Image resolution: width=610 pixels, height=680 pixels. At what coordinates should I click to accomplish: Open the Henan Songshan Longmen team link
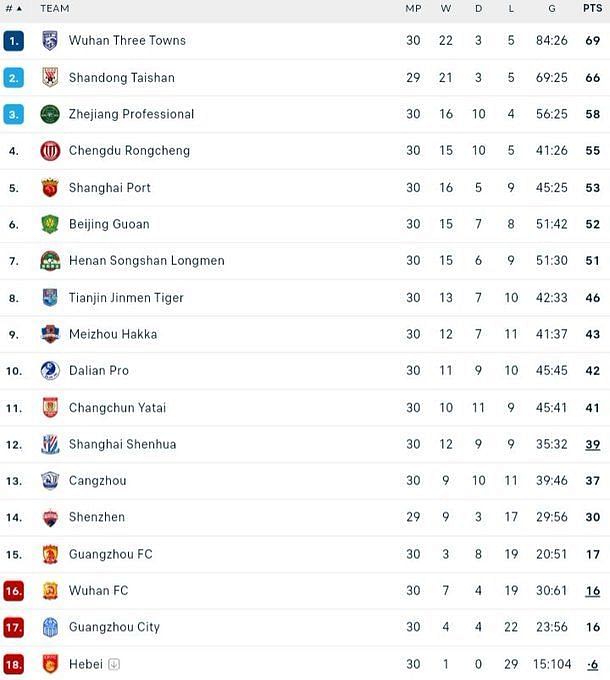point(147,261)
